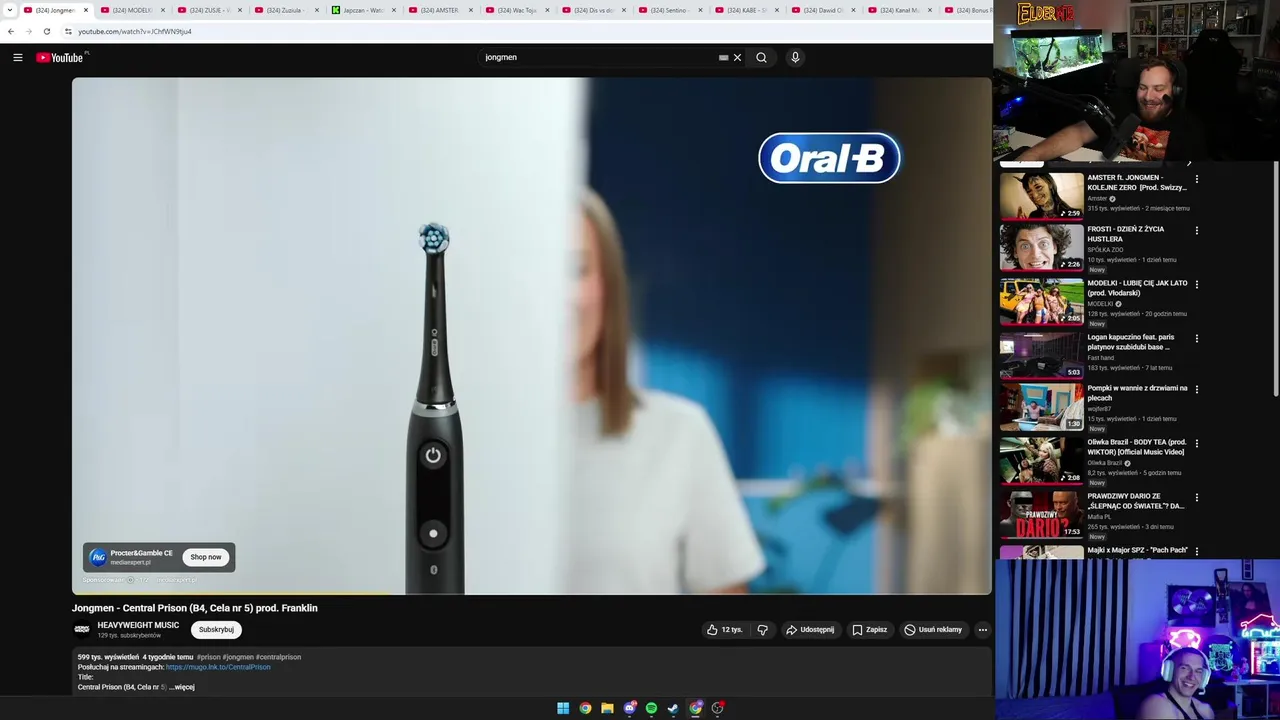Open the mugo.lnk.to/CentralPrison link
This screenshot has width=1280, height=720.
[x=218, y=667]
